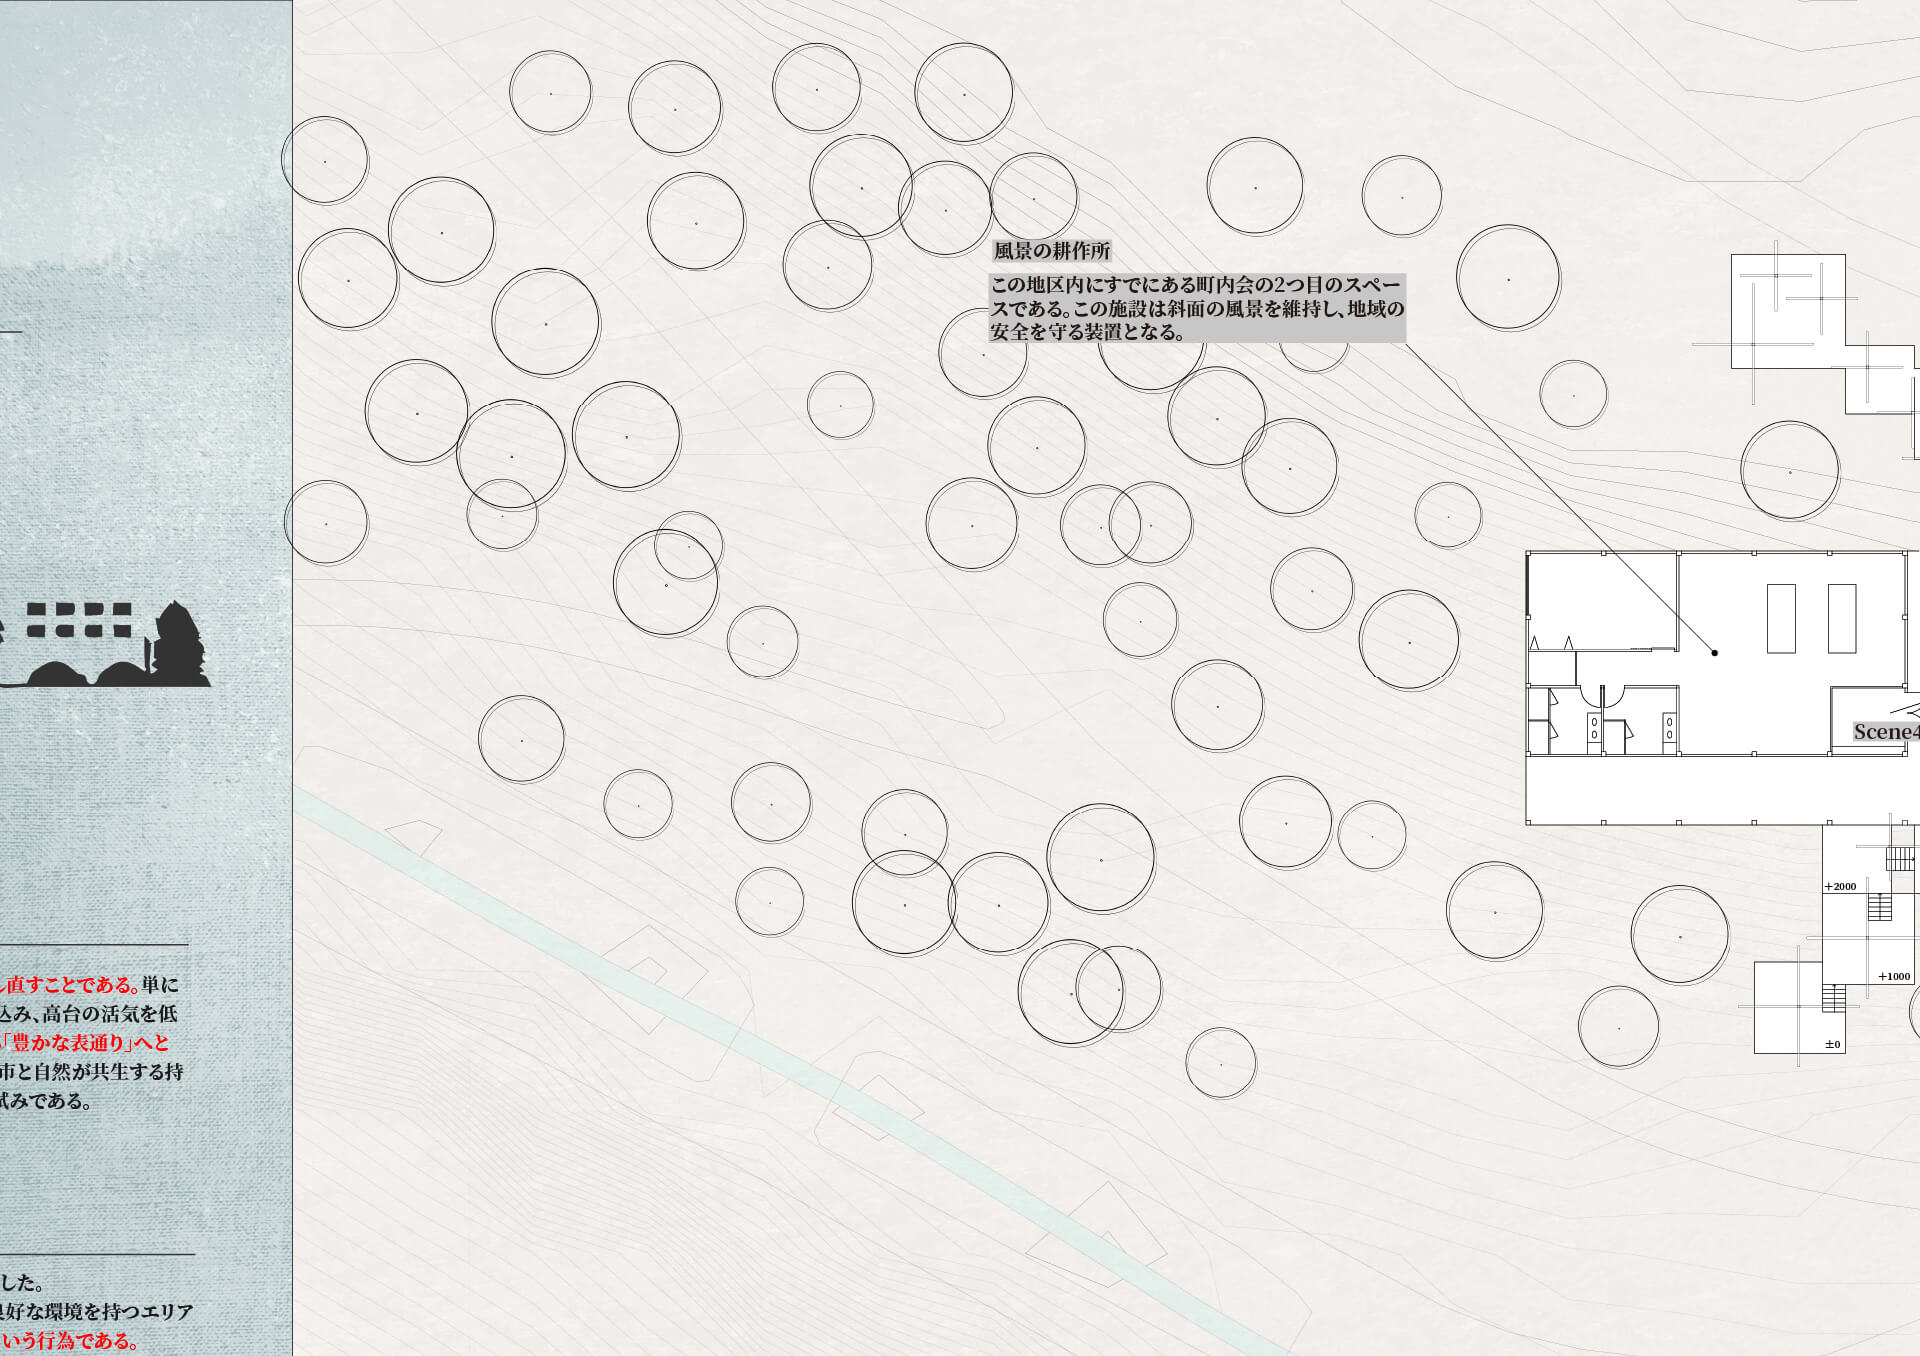Click the right rectangular table in main room
Viewport: 1920px width, 1356px height.
click(1842, 618)
